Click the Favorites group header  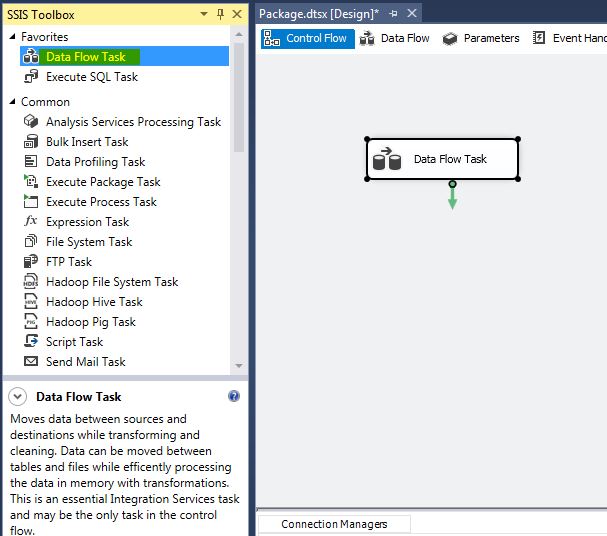(x=45, y=37)
